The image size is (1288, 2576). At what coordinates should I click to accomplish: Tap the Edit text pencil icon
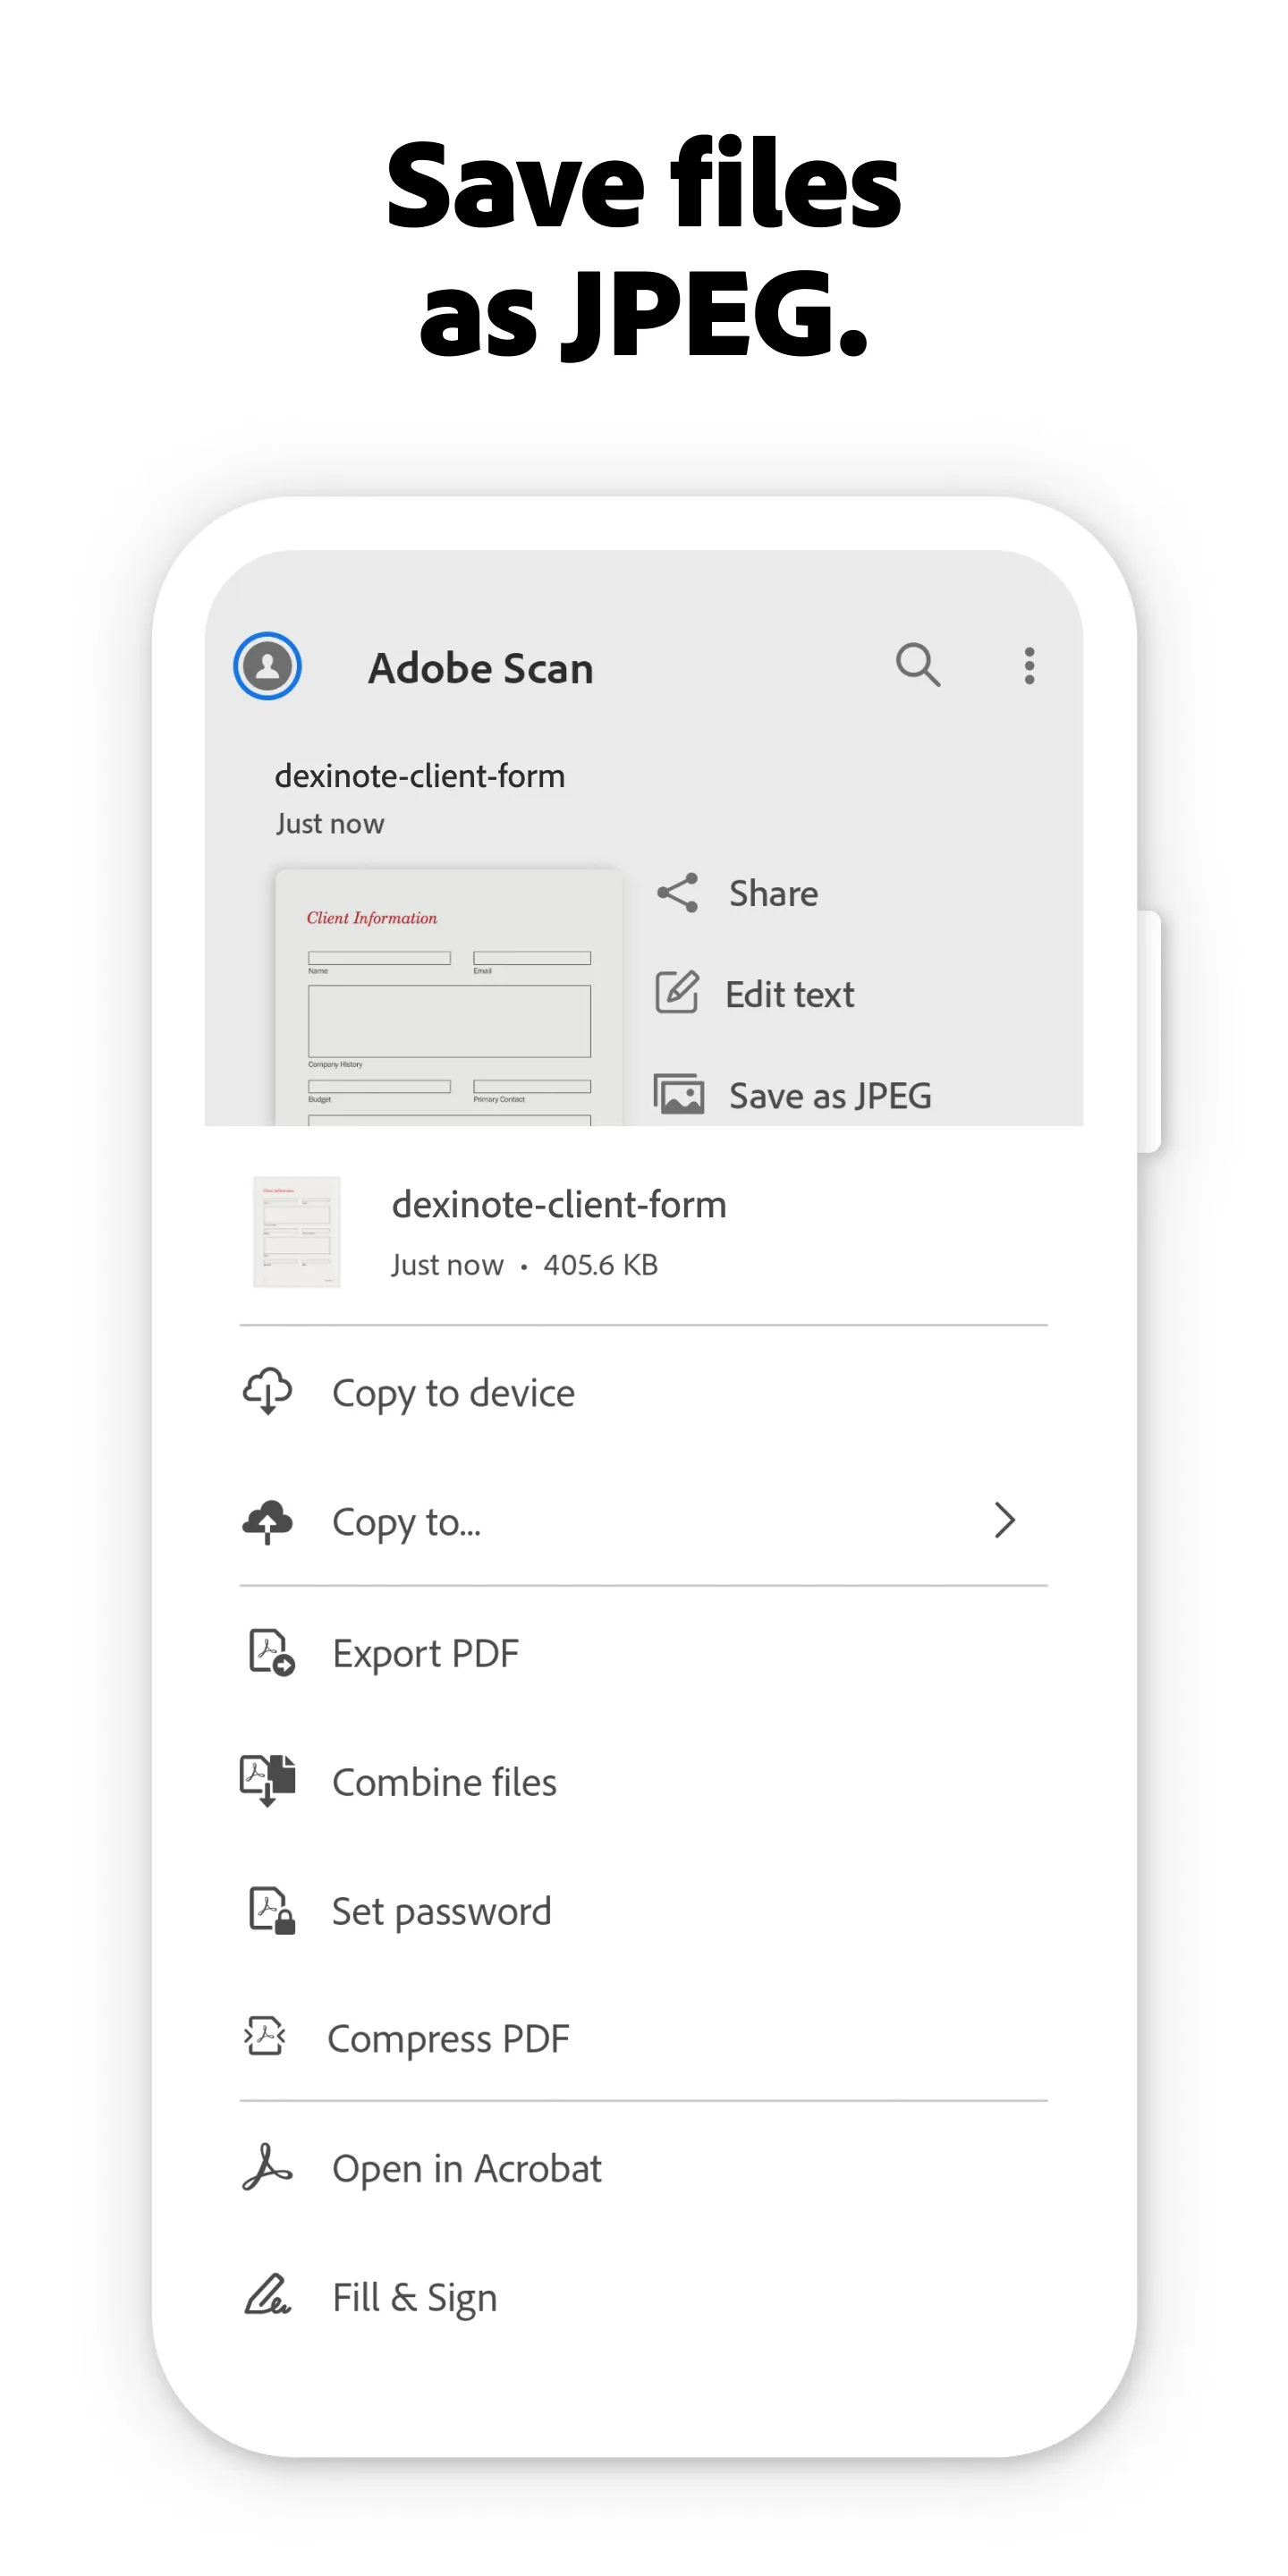click(x=677, y=992)
